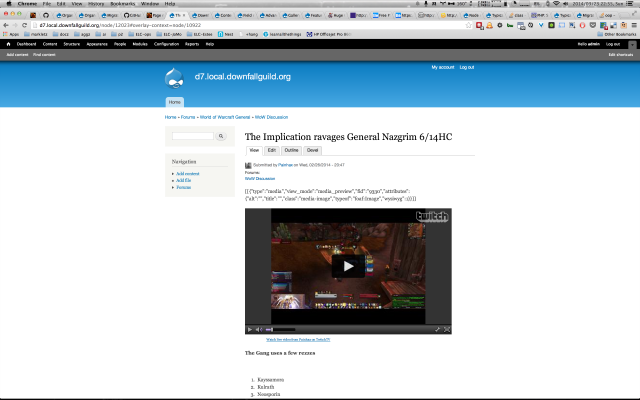Play the Twitch video with center button
640x400 pixels.
coord(348,266)
